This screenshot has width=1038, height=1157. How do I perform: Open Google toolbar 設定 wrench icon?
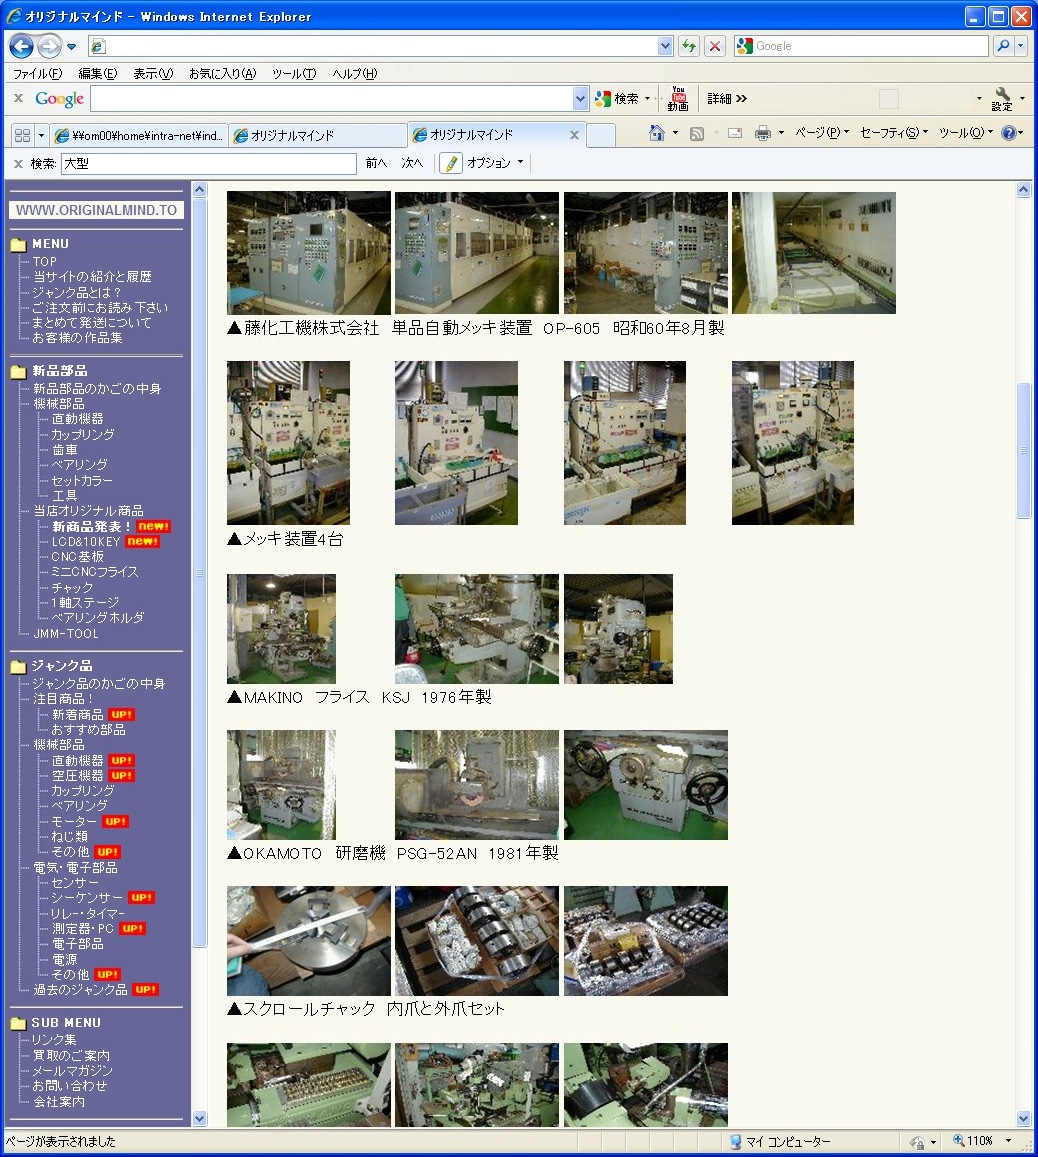(1002, 98)
